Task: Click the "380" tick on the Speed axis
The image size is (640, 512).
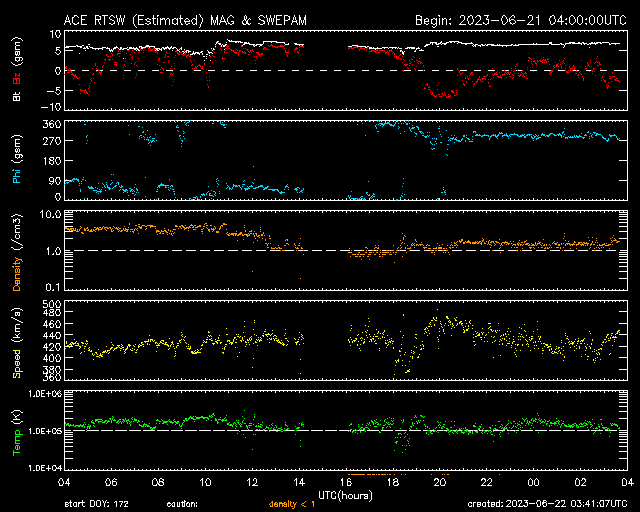Action: tap(52, 370)
